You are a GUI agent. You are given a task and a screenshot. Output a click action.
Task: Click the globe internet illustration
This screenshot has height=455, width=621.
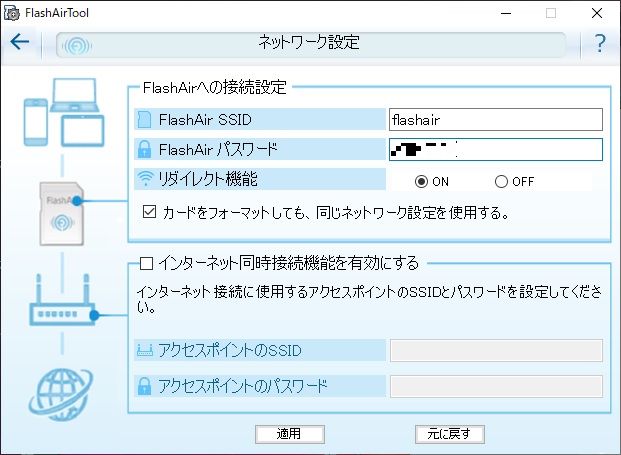tap(61, 394)
